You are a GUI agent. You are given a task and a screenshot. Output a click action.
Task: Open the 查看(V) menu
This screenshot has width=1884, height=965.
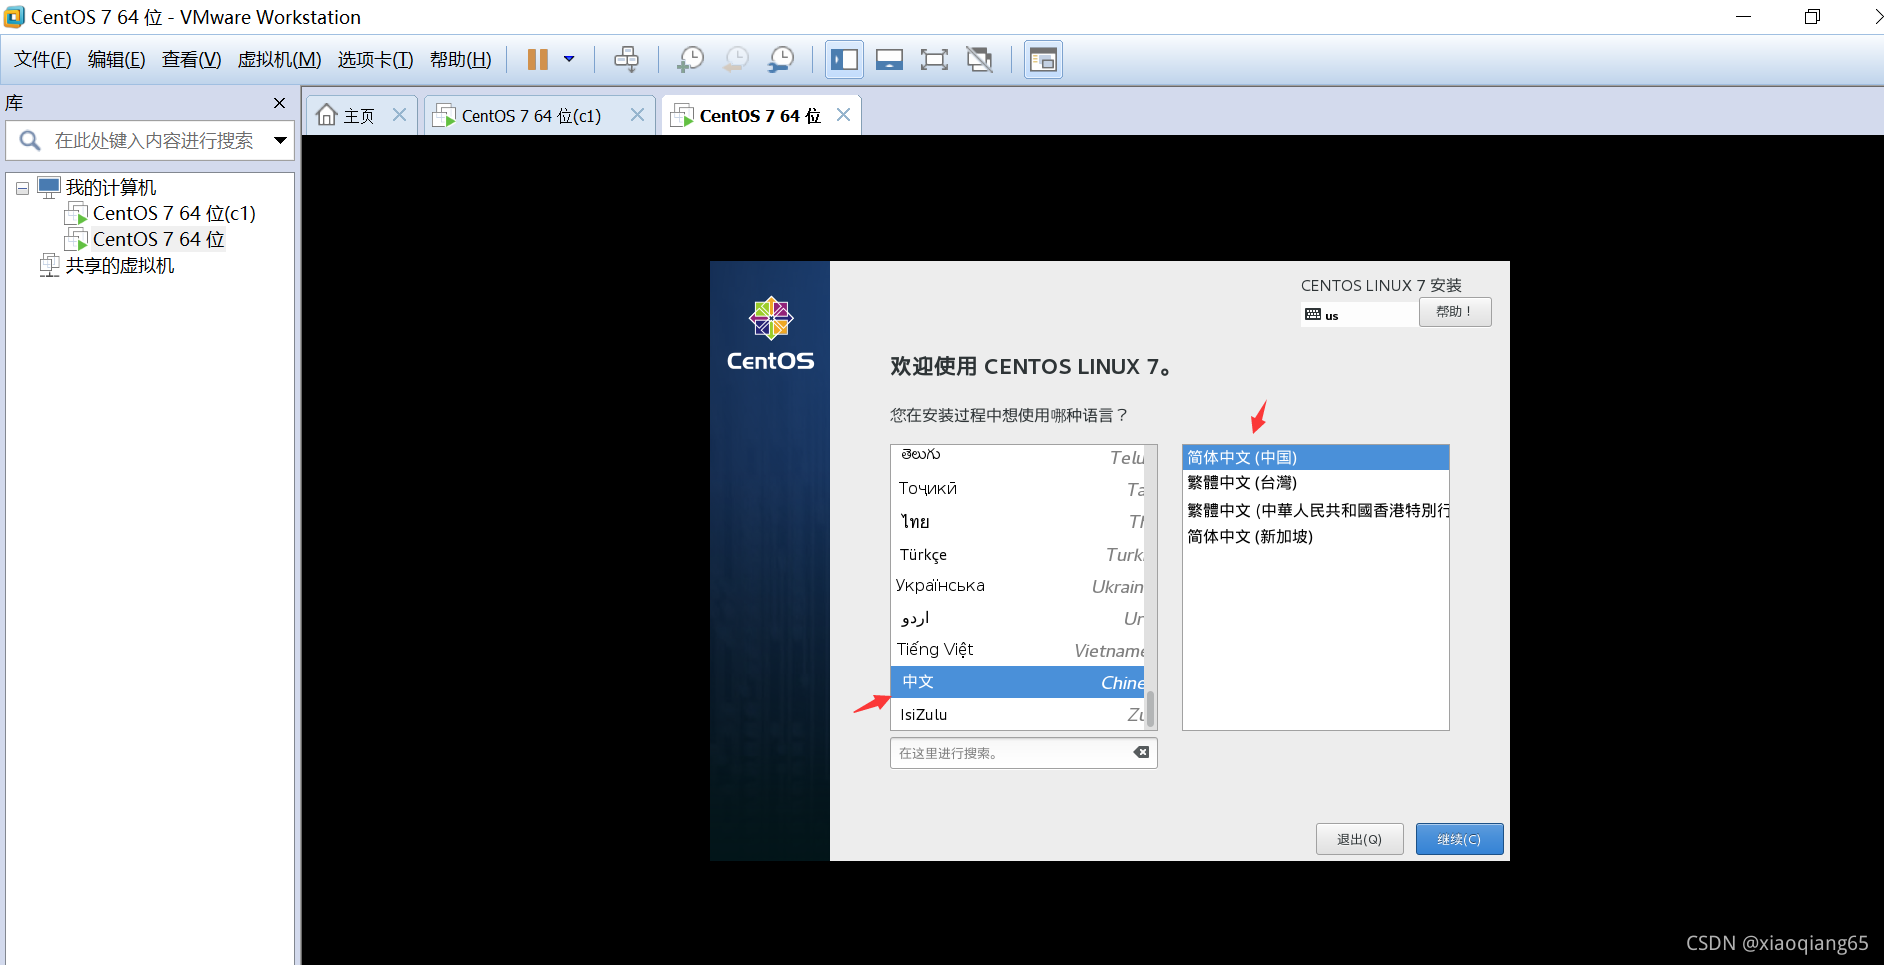click(191, 60)
